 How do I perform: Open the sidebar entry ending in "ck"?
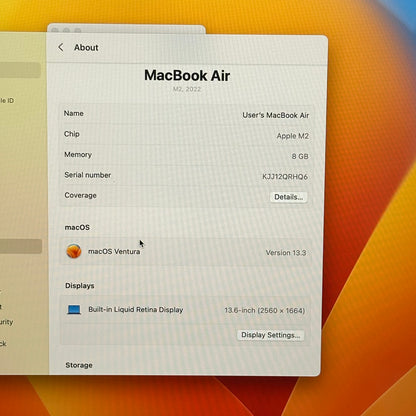coord(3,343)
